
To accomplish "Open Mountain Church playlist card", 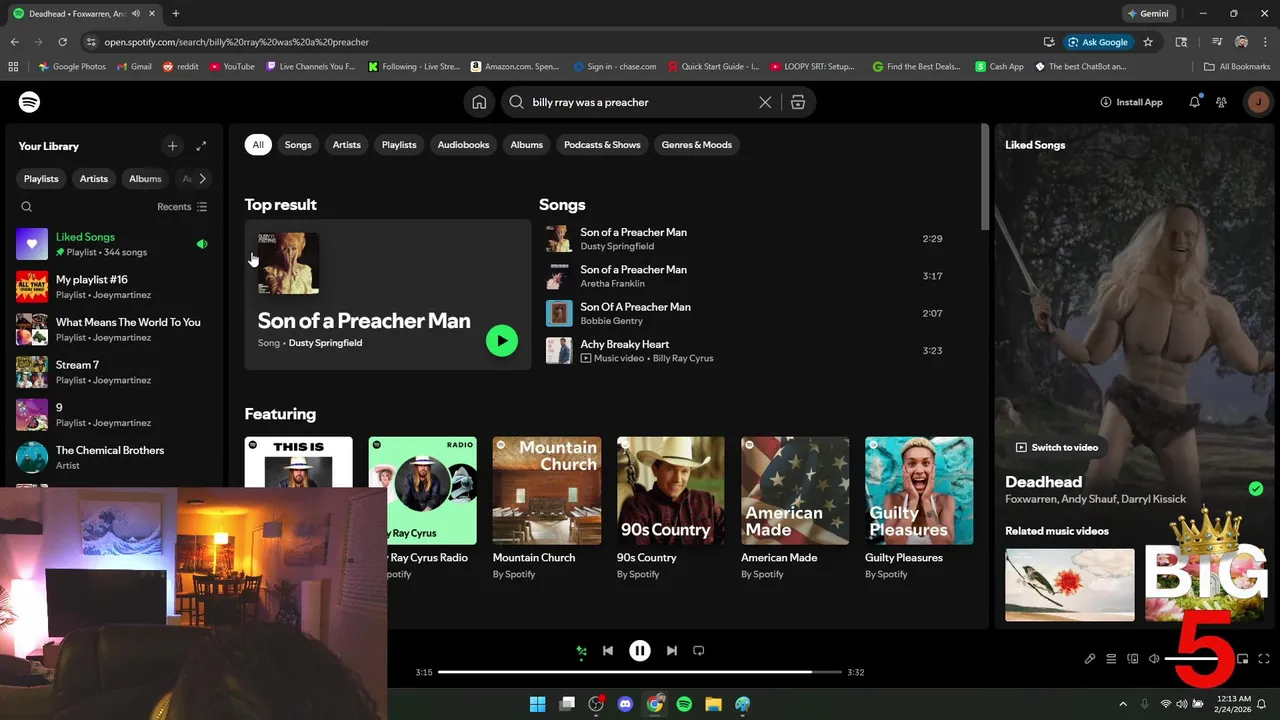I will tap(547, 509).
